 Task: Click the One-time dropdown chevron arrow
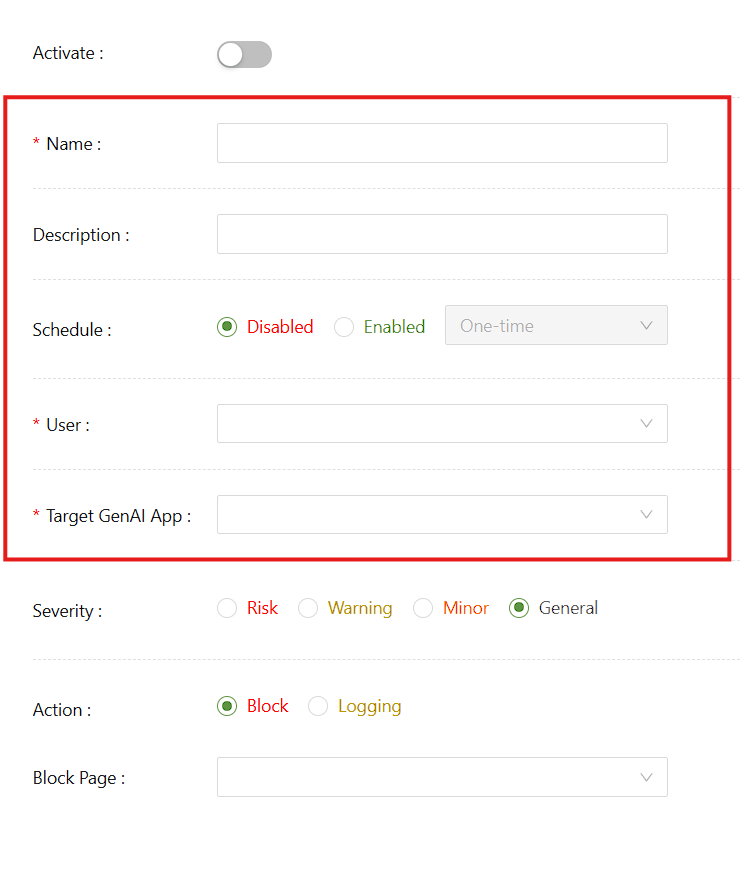(646, 326)
